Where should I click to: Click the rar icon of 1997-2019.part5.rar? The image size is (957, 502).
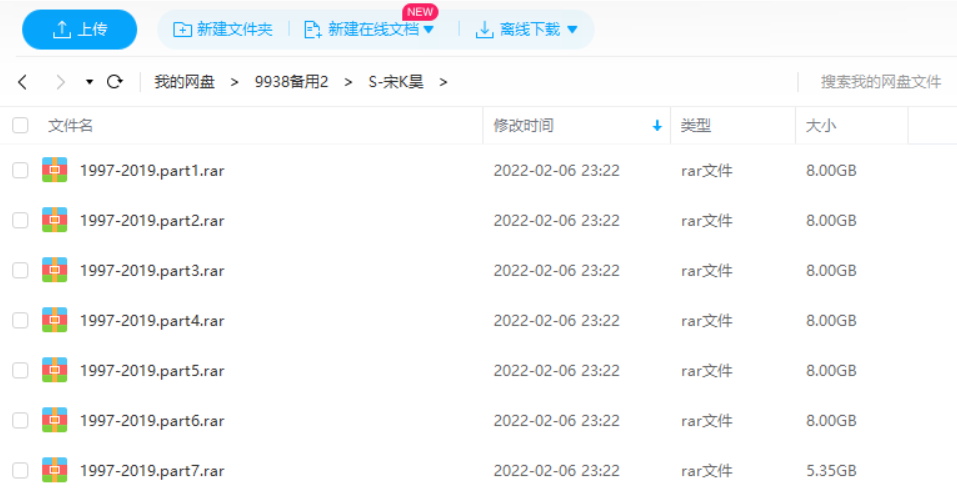click(54, 370)
